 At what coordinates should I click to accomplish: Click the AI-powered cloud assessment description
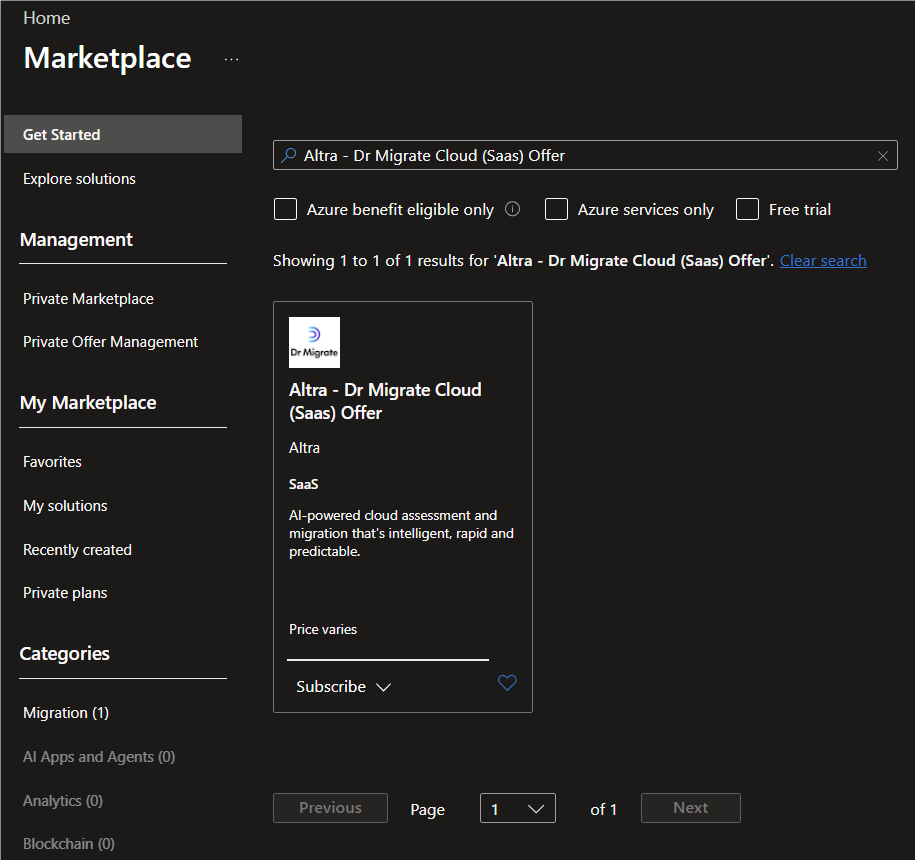tap(401, 533)
